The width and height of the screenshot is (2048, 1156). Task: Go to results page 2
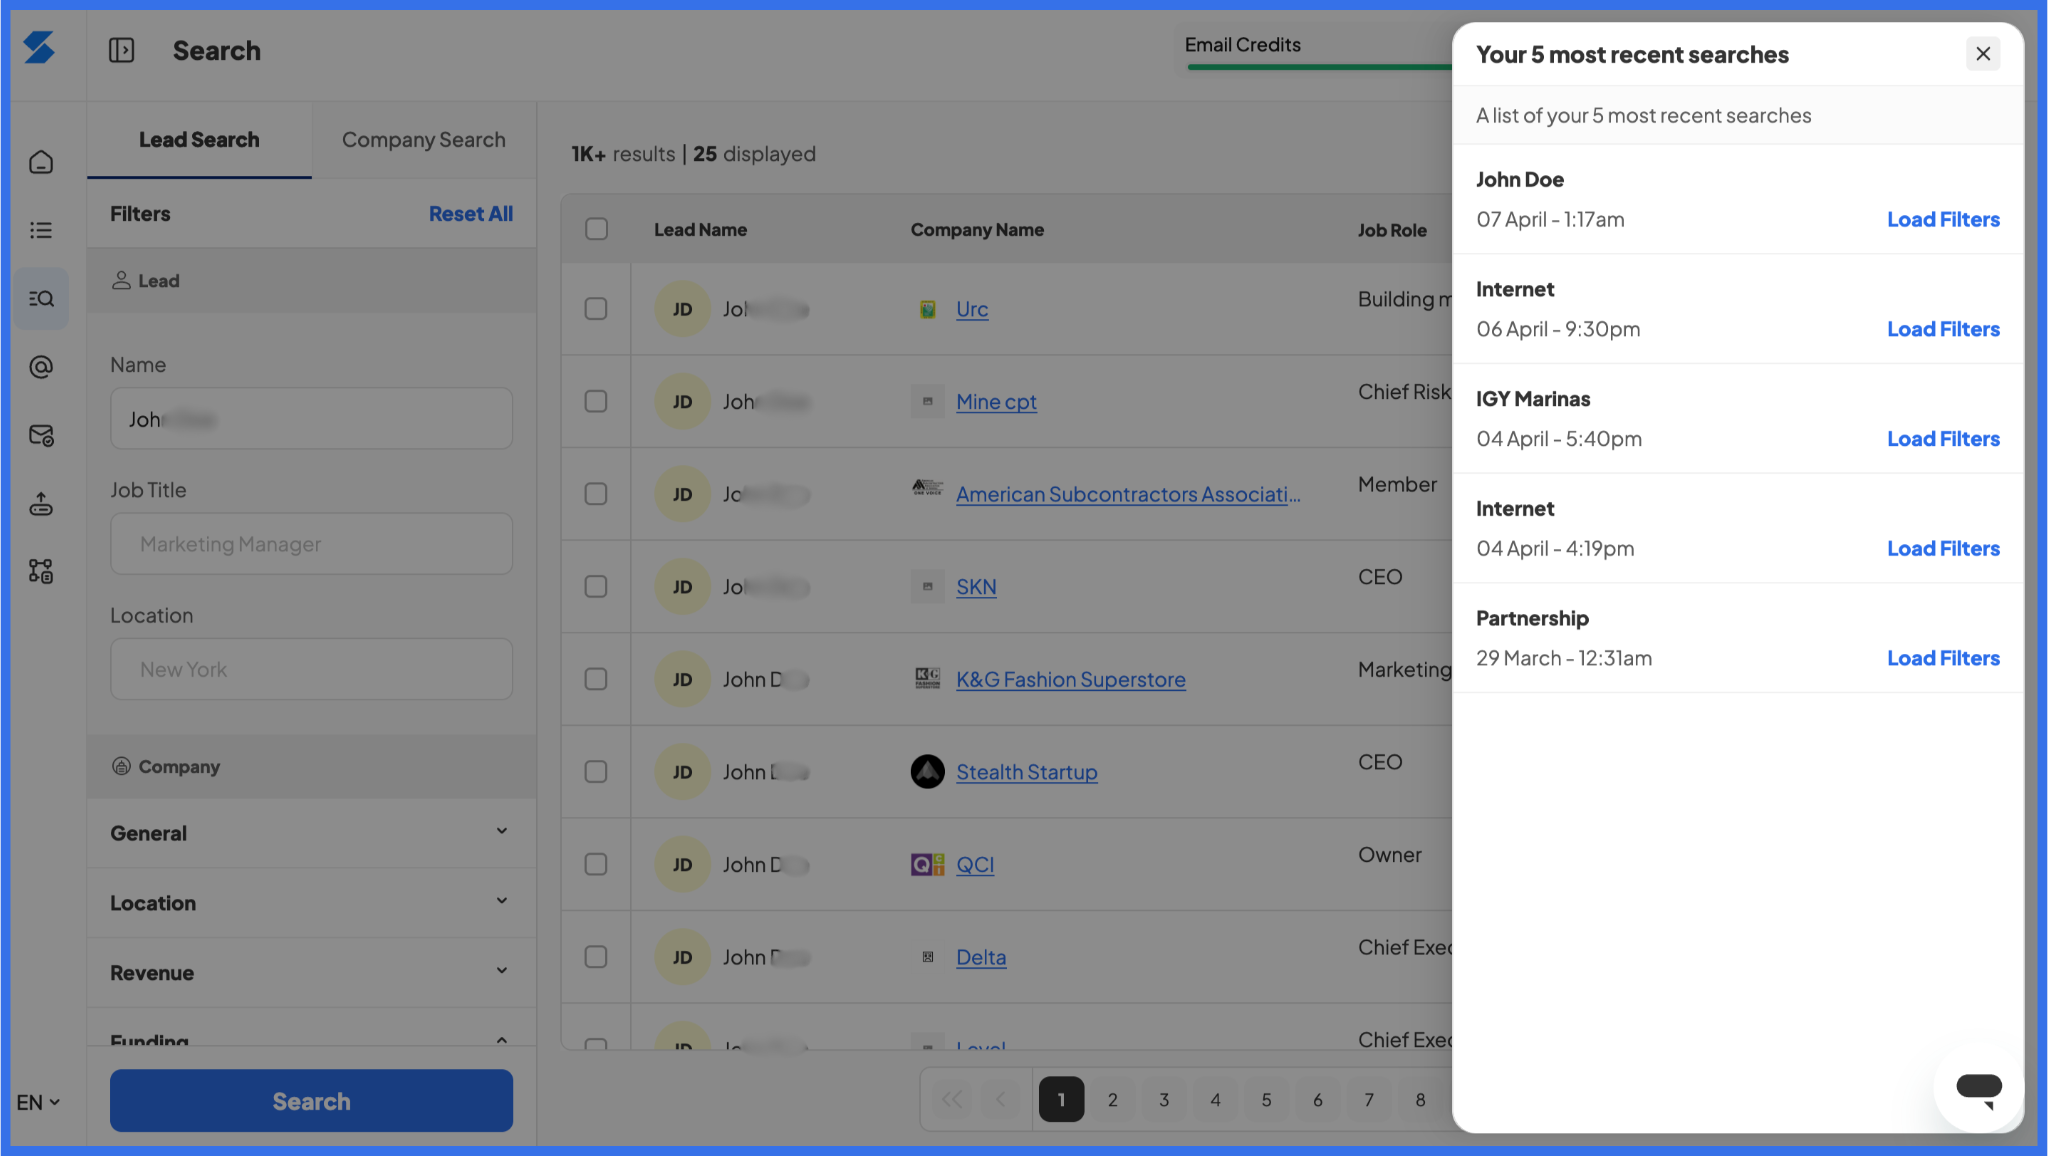[1112, 1100]
